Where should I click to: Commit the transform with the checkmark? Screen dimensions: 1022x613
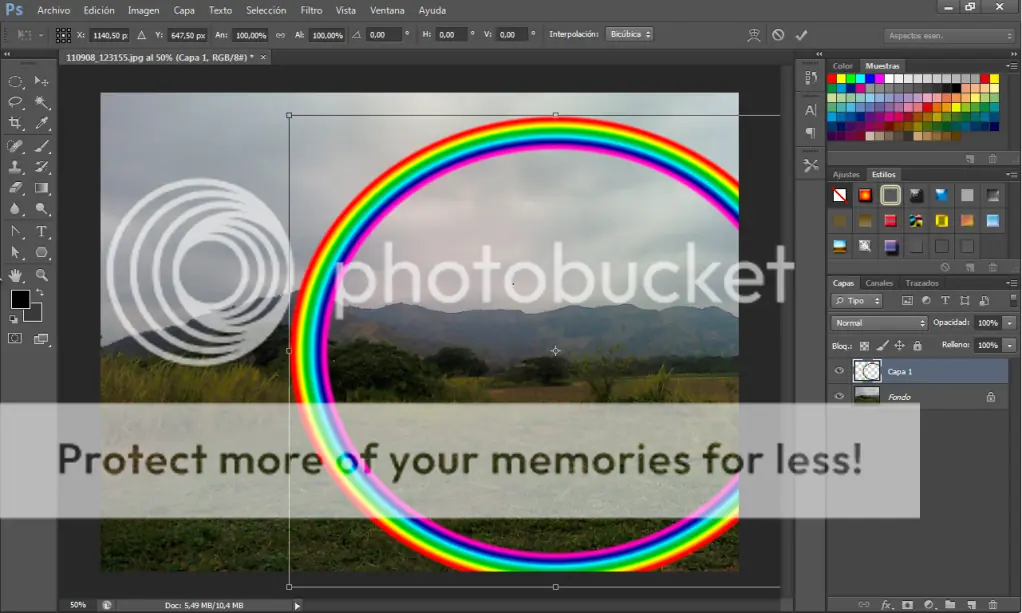802,35
